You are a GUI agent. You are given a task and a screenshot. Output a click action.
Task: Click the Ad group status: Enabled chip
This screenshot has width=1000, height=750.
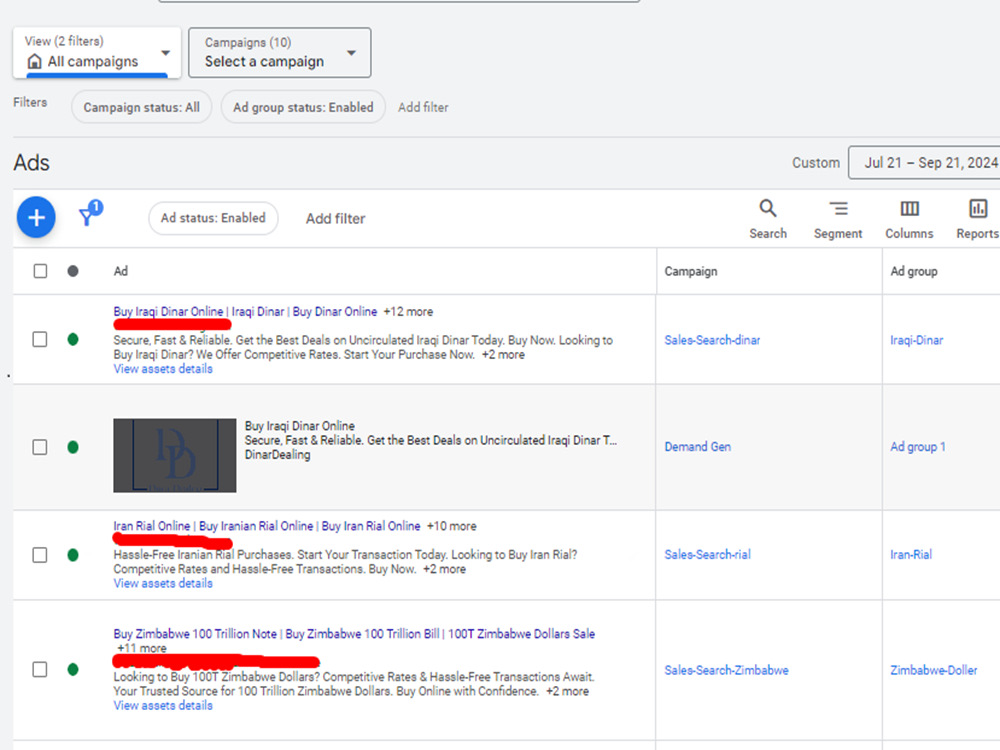[303, 107]
